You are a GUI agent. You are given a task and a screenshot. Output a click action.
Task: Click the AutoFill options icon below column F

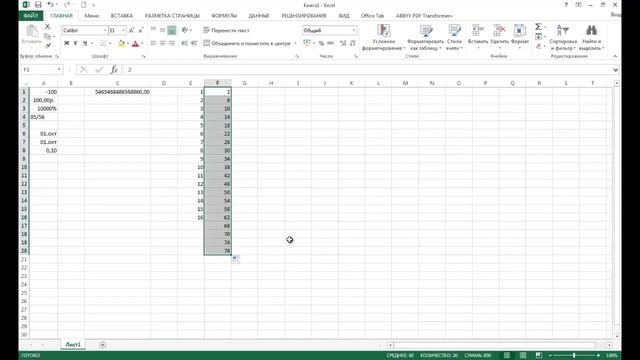pyautogui.click(x=236, y=259)
